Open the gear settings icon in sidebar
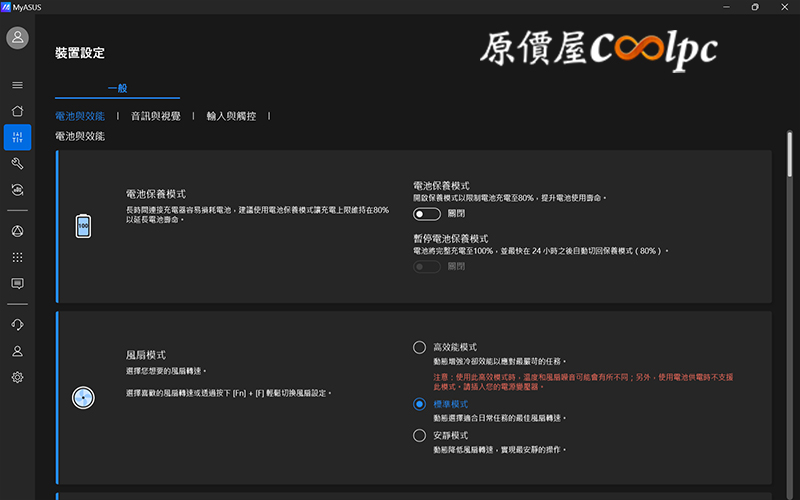 click(x=17, y=378)
